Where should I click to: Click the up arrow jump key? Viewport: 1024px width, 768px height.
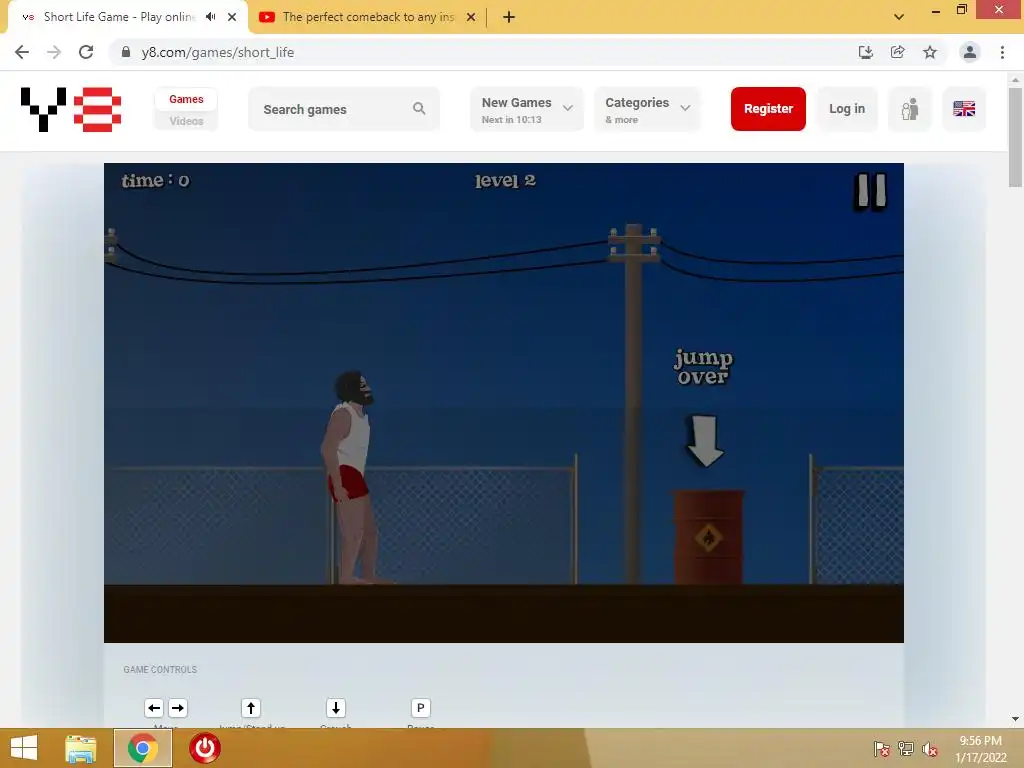pyautogui.click(x=251, y=708)
